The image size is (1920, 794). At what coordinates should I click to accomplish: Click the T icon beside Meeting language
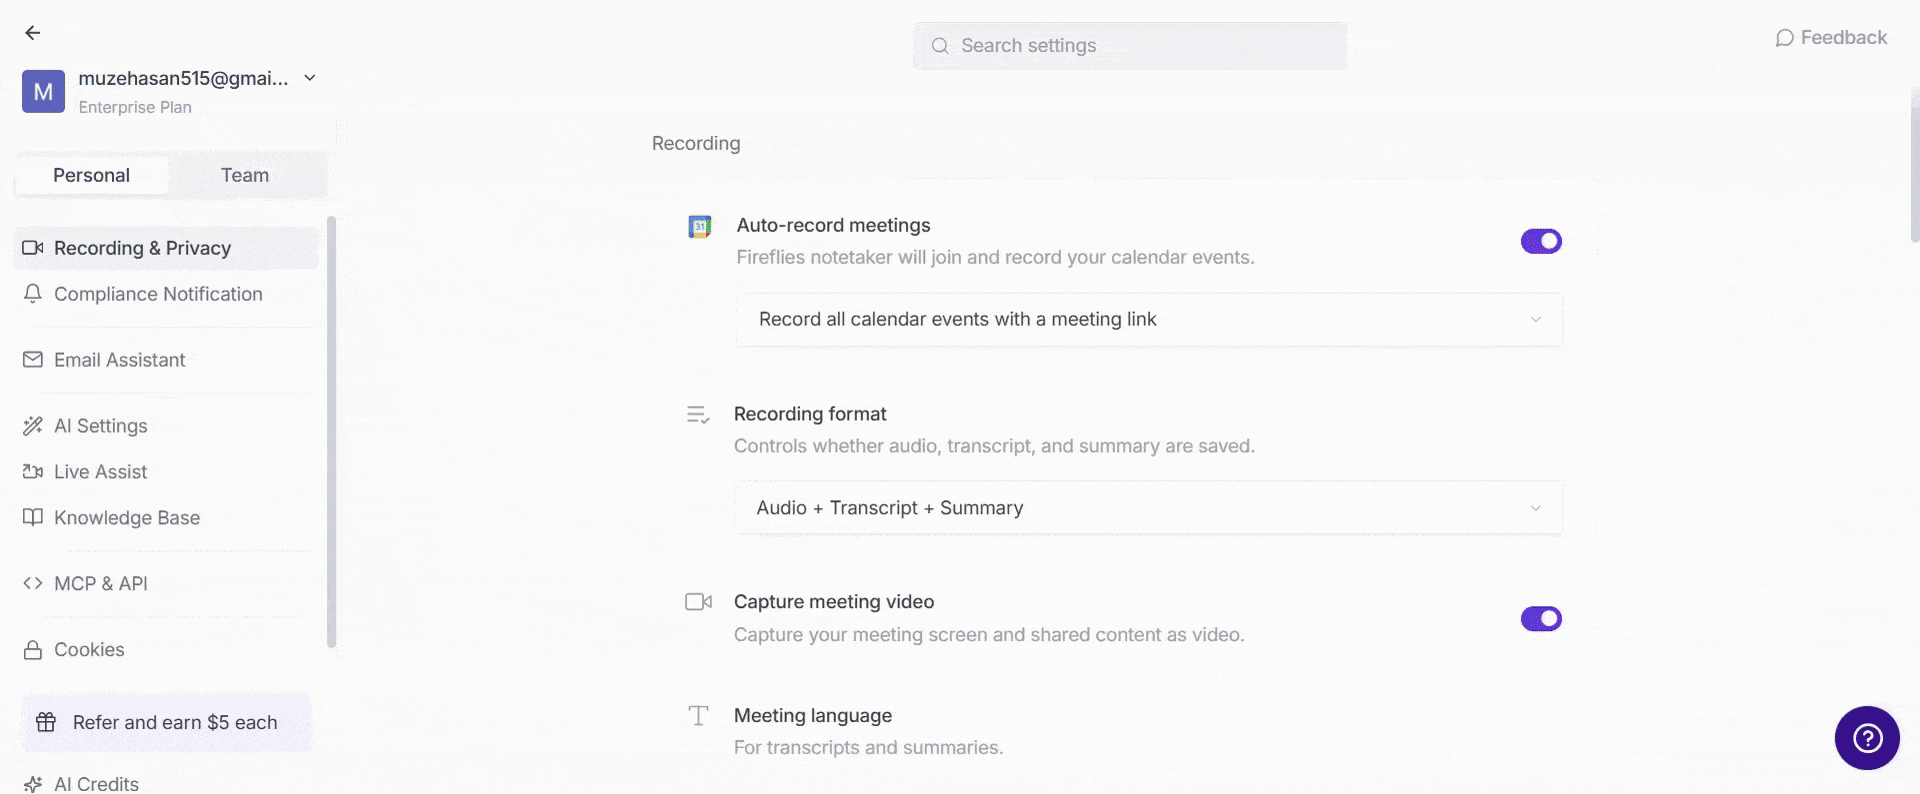(x=698, y=716)
